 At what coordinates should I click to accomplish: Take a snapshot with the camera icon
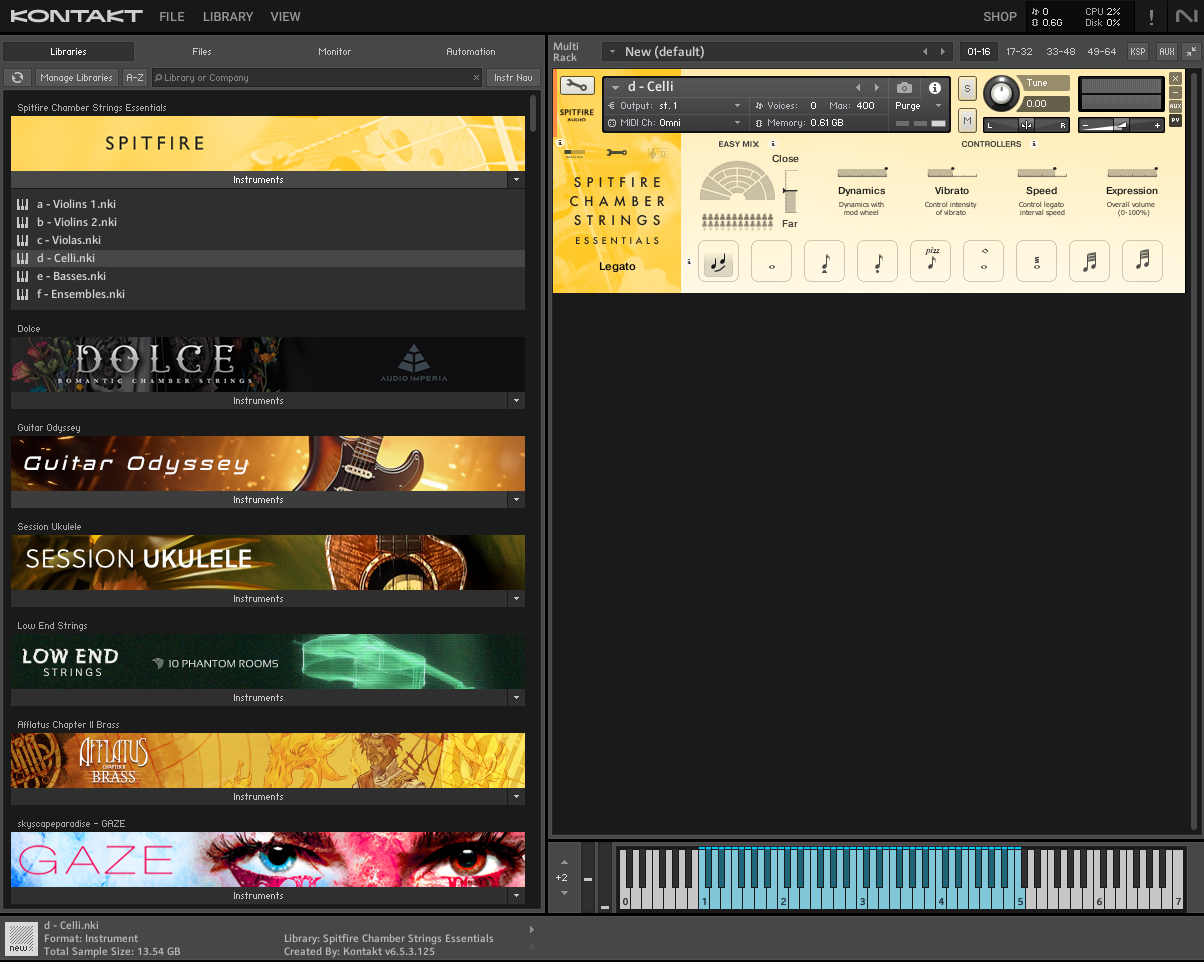point(904,88)
